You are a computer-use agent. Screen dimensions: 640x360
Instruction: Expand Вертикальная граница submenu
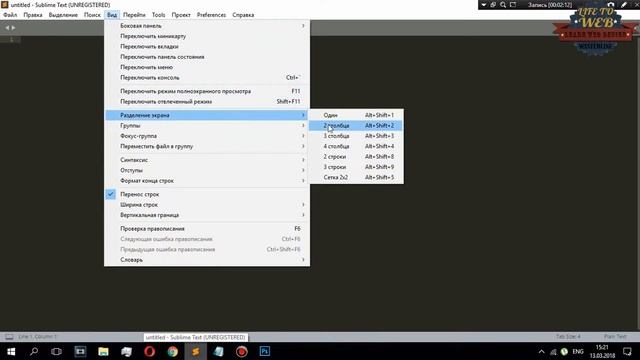click(x=207, y=215)
